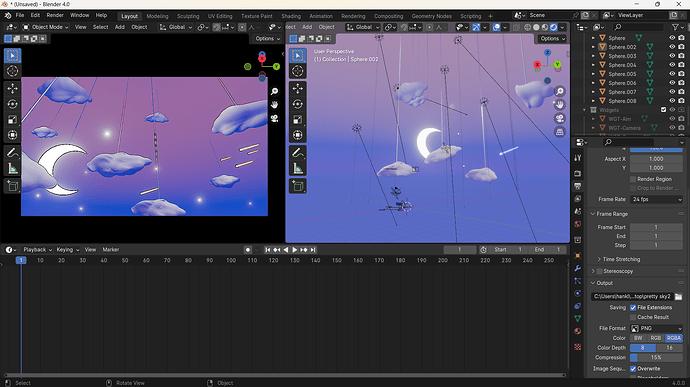Browse output folder with the folder icon
Viewport: 690px width, 387px height.
[678, 296]
